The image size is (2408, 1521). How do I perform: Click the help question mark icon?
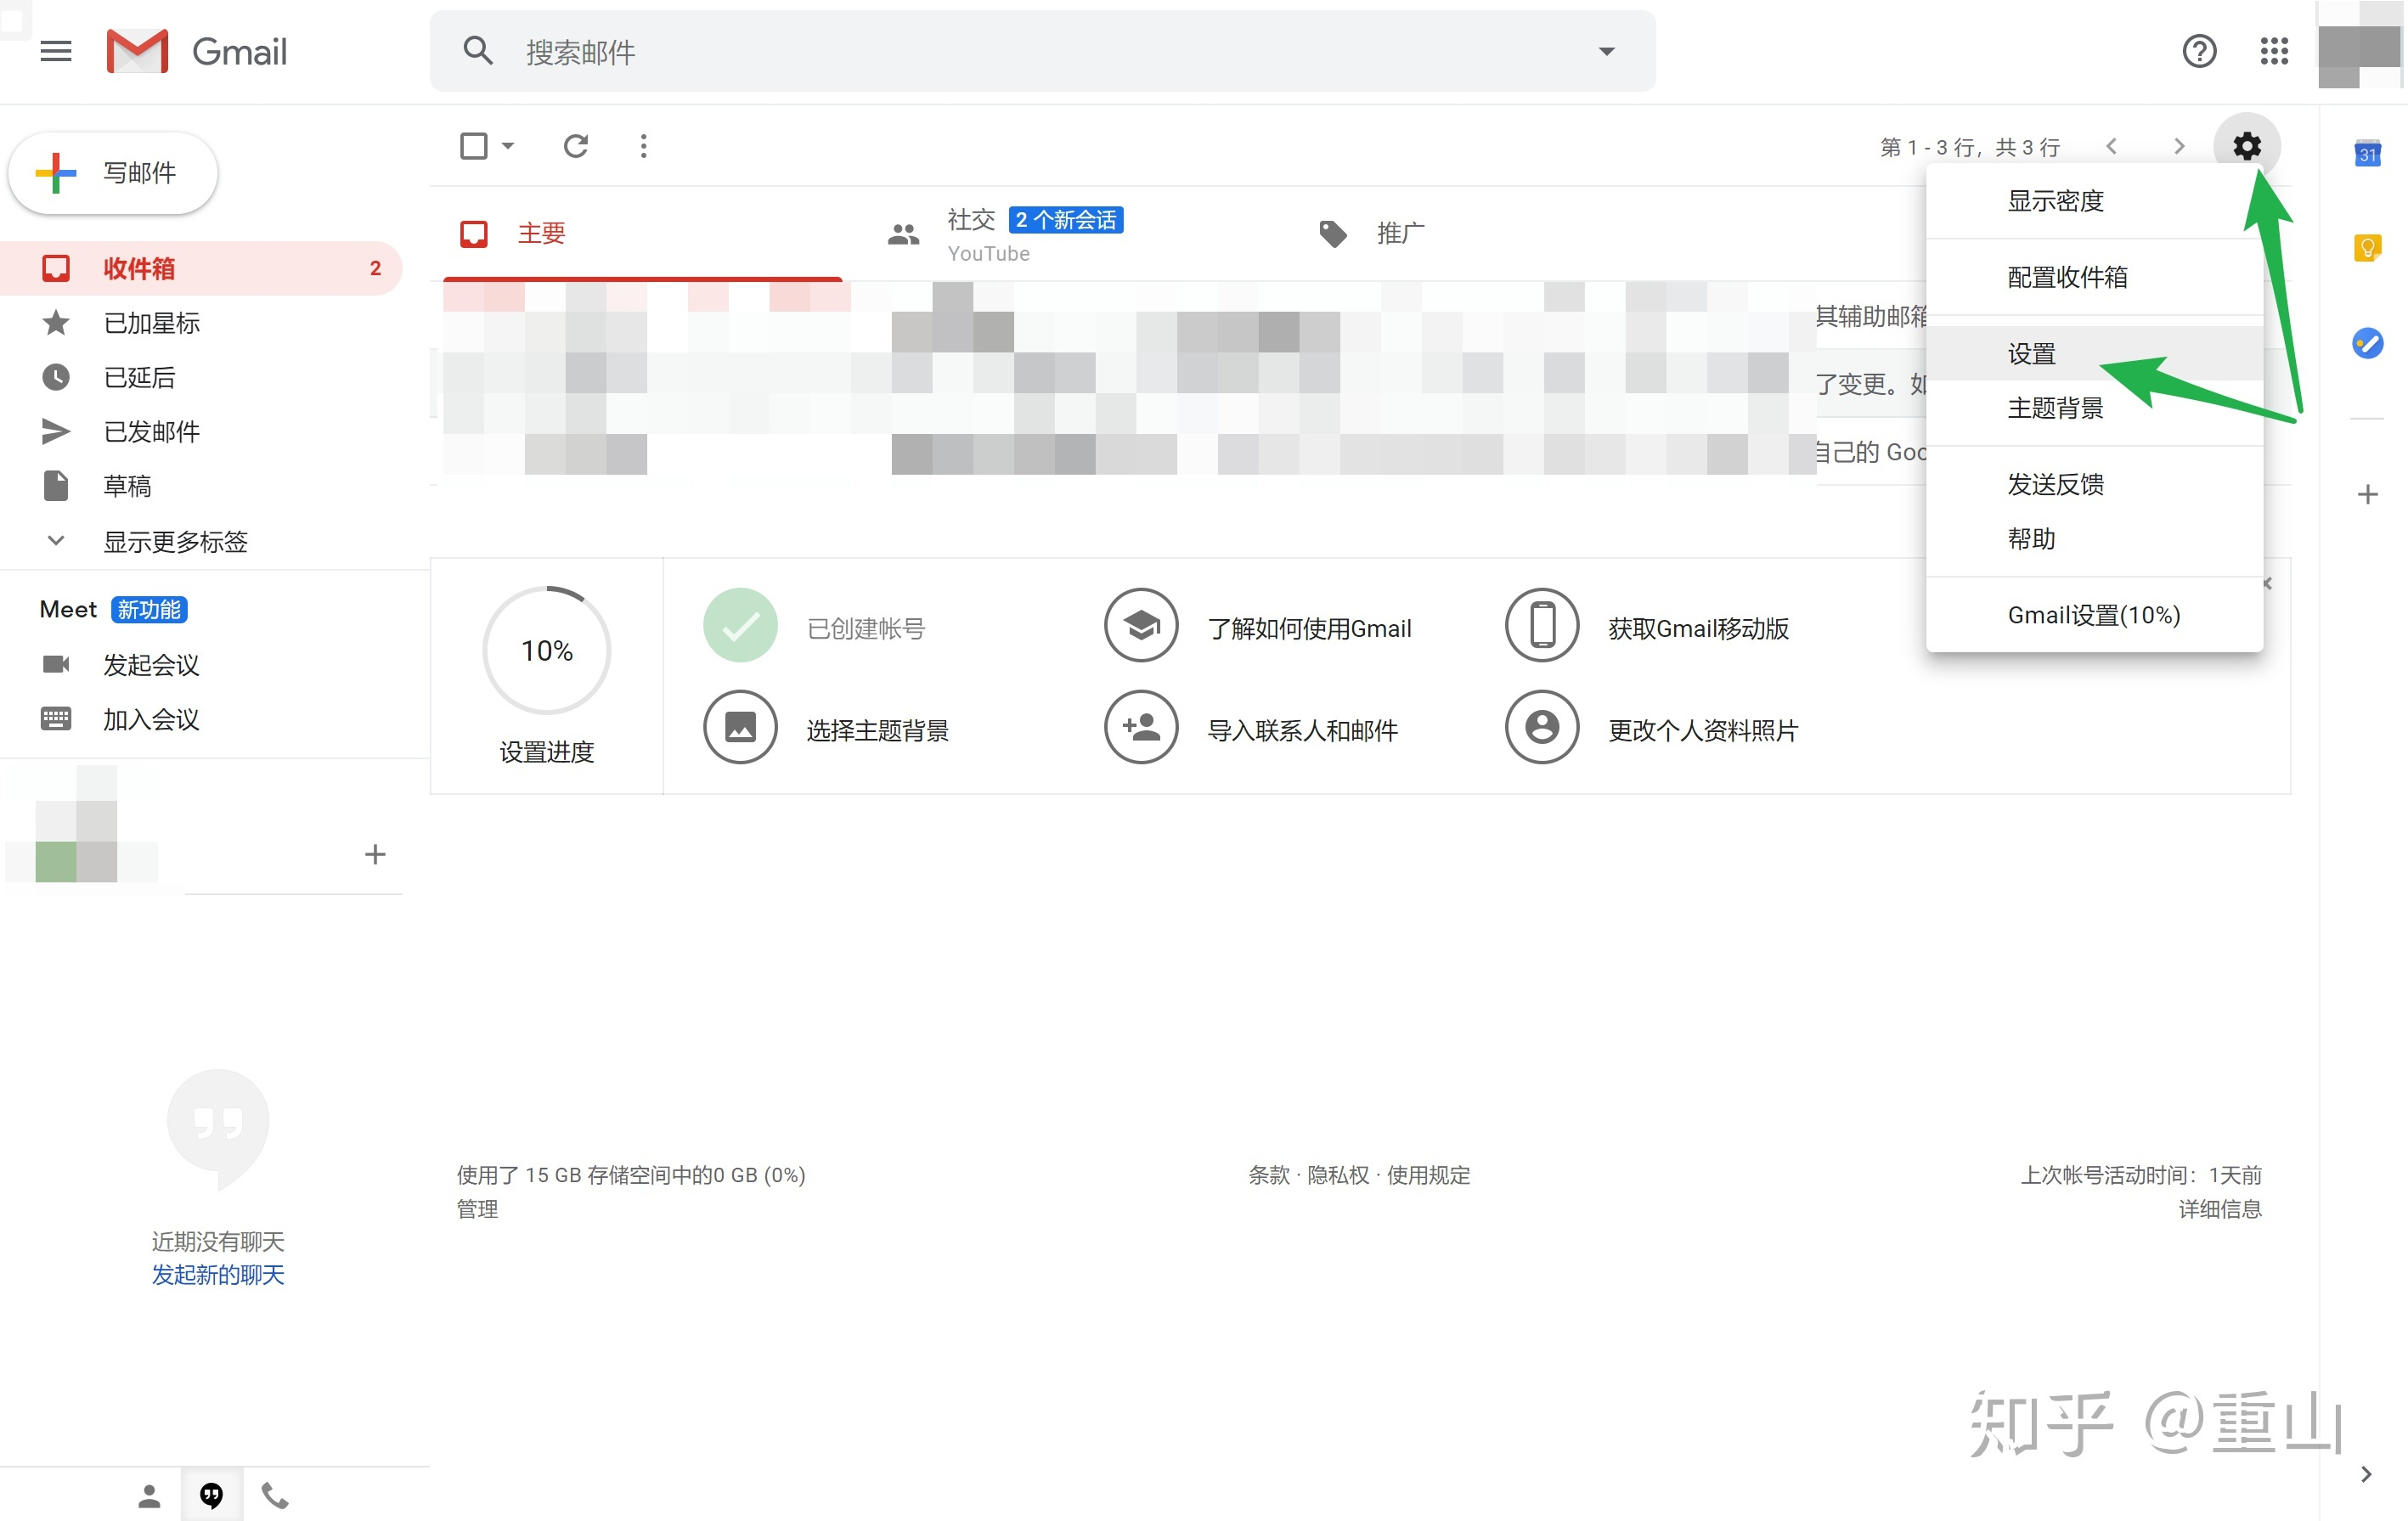2198,51
